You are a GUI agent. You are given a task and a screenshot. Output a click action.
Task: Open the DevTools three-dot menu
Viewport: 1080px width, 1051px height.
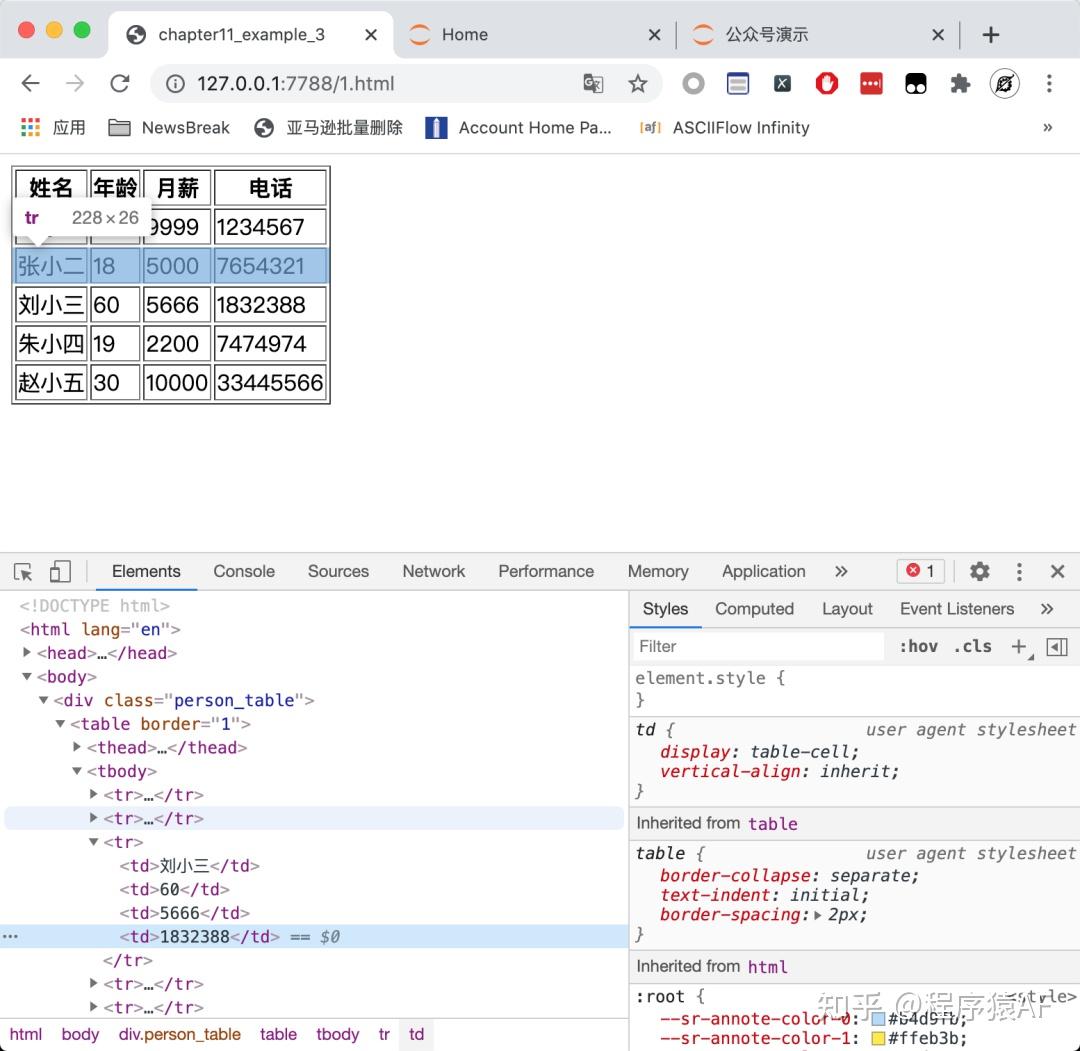coord(1018,571)
